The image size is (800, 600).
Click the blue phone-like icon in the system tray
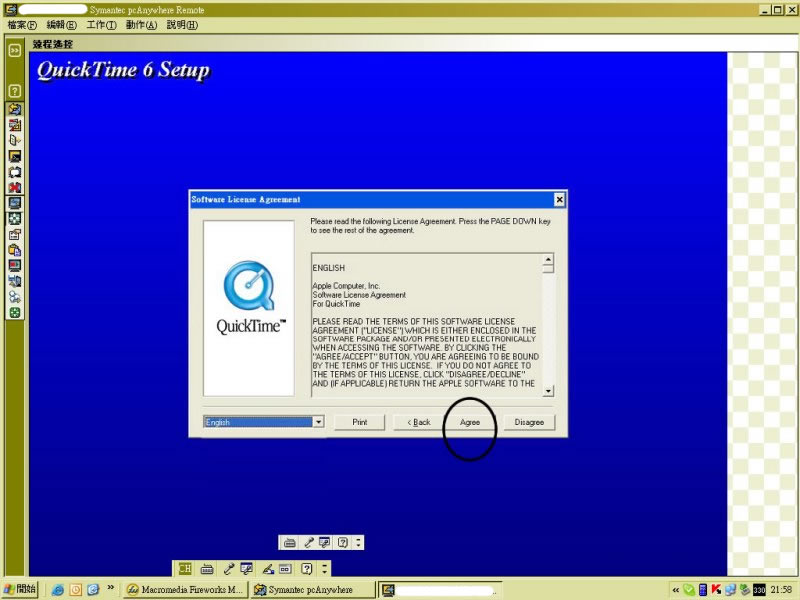pos(703,590)
